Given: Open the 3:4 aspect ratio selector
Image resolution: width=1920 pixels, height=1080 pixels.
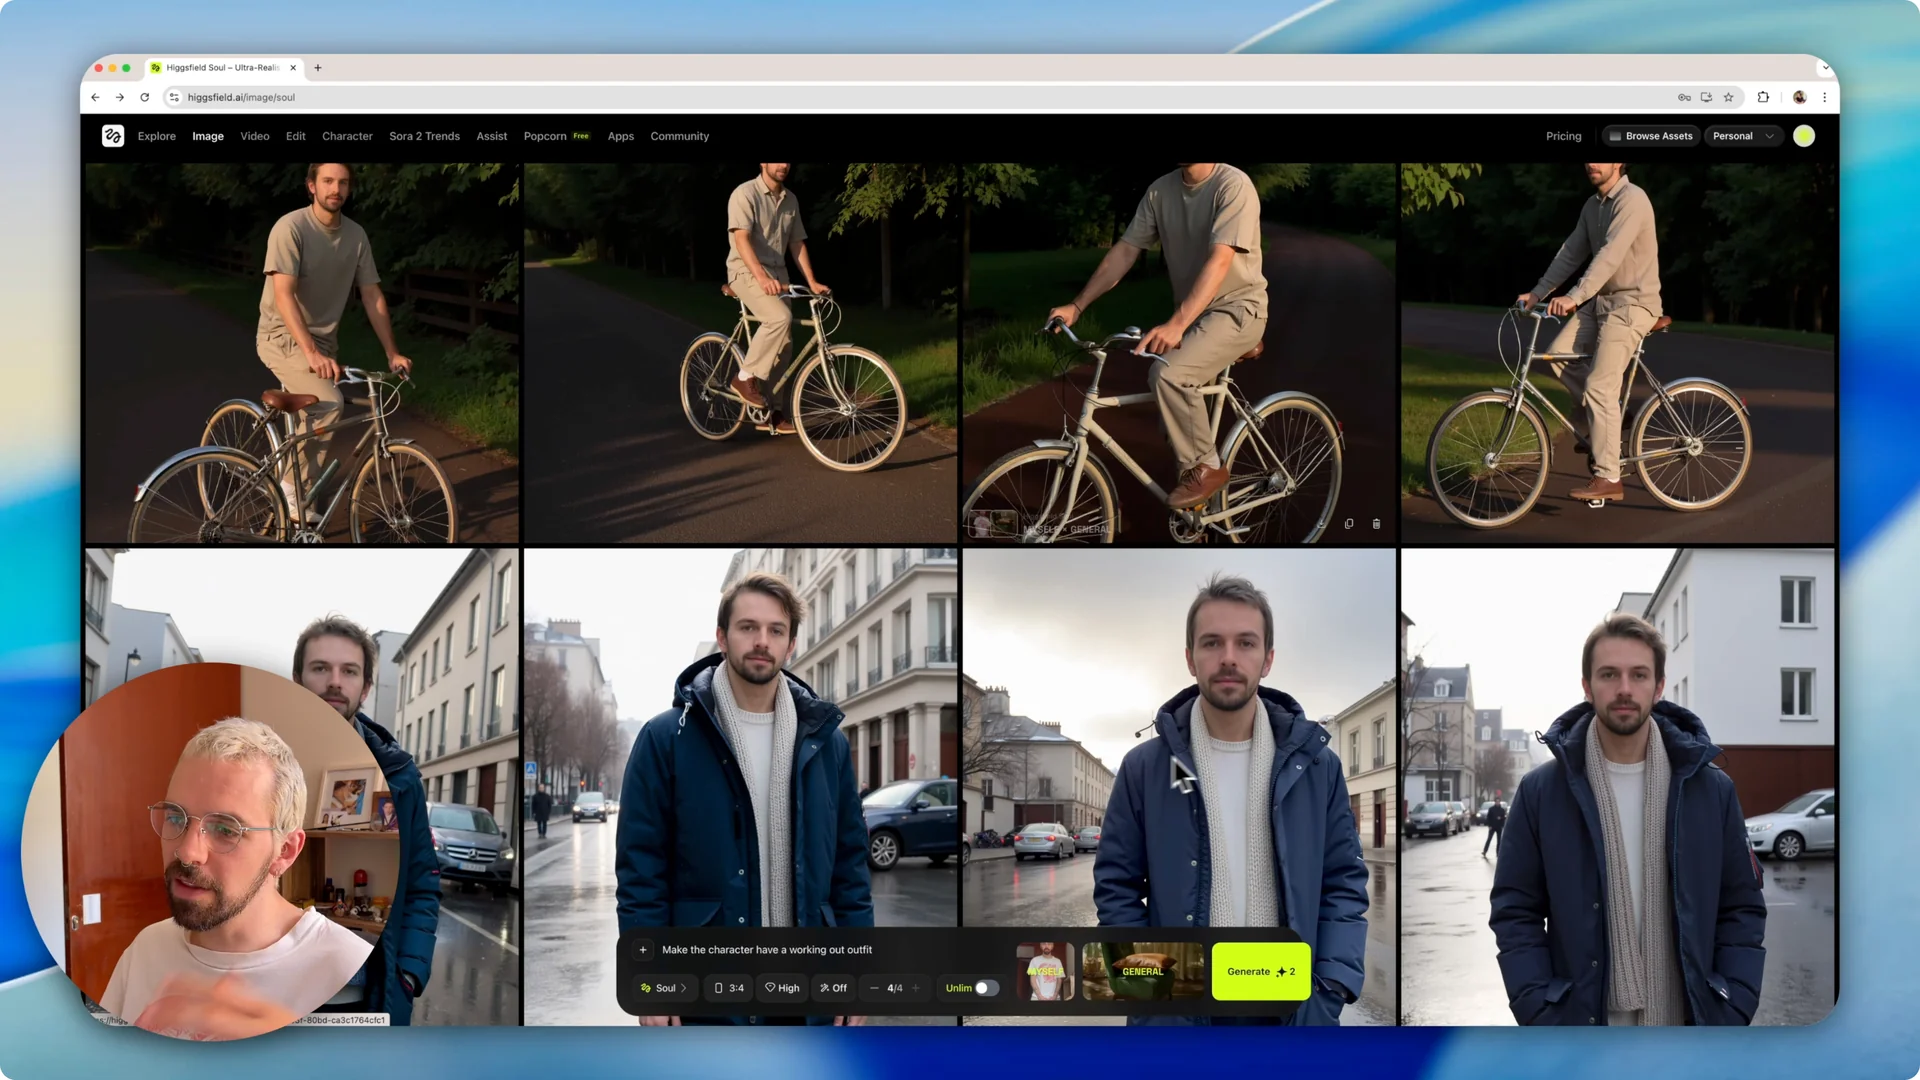Looking at the screenshot, I should click(730, 988).
